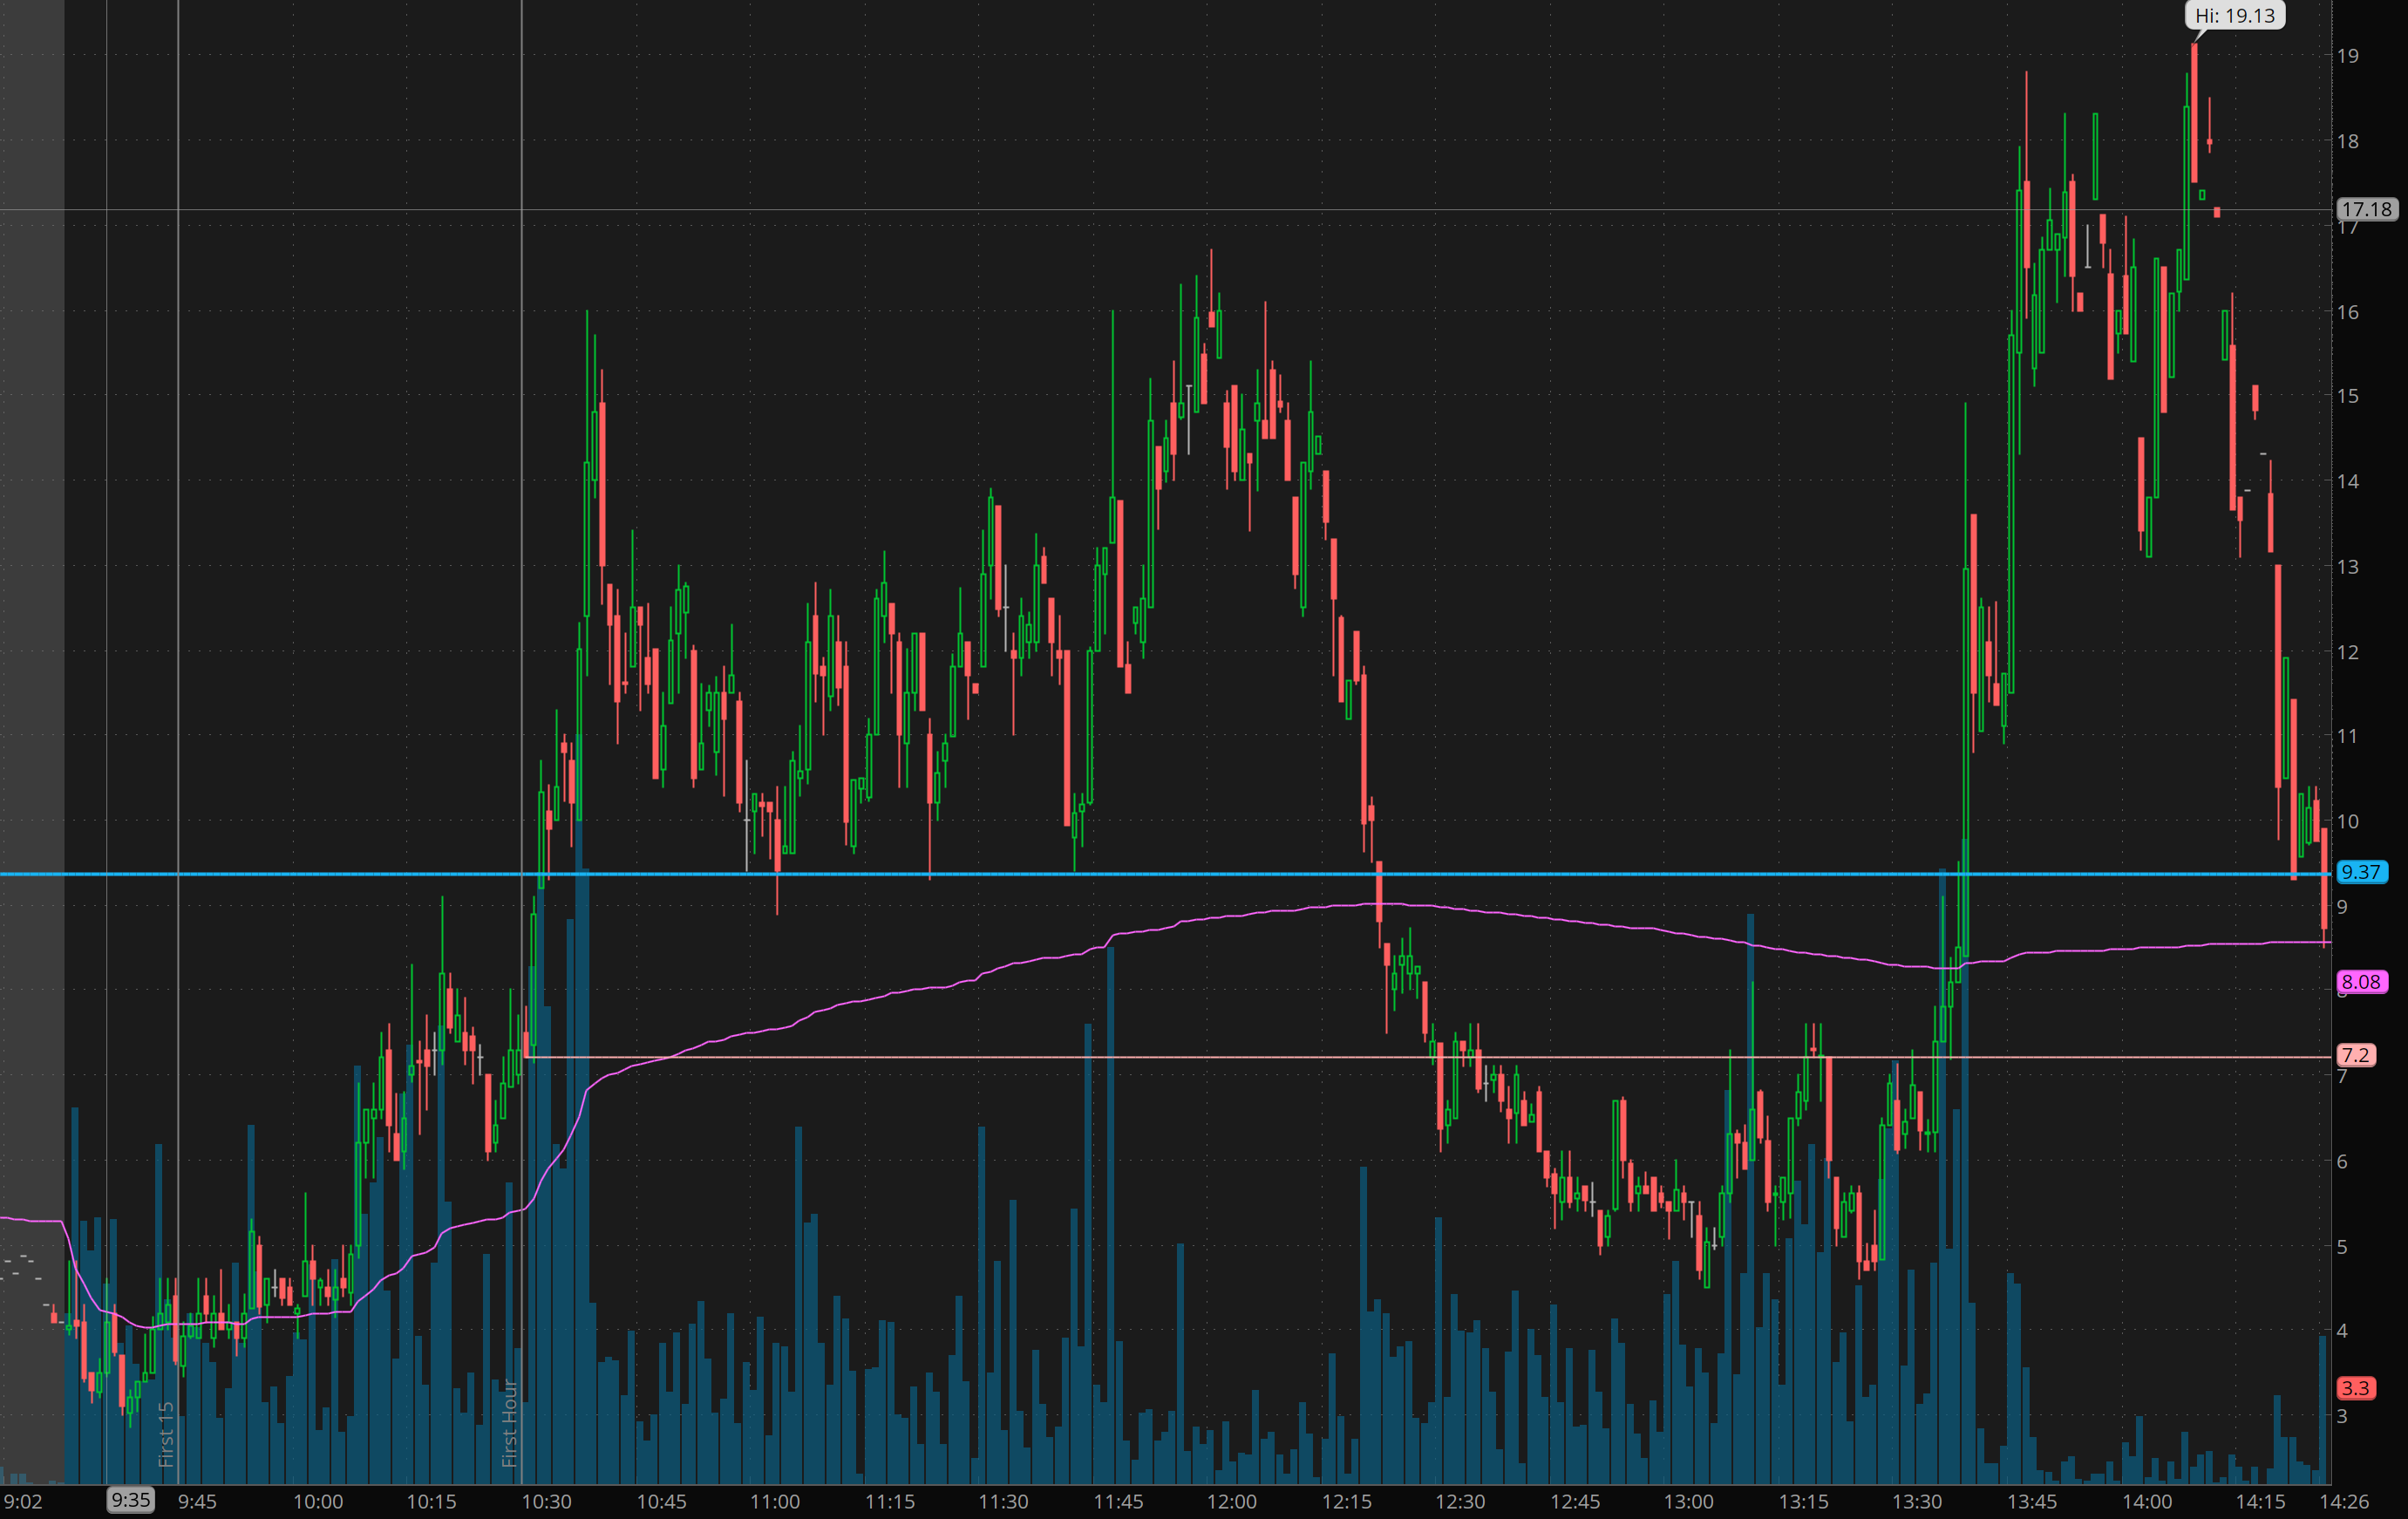
Task: Click the 13:30 label on time axis
Action: pos(1917,1502)
